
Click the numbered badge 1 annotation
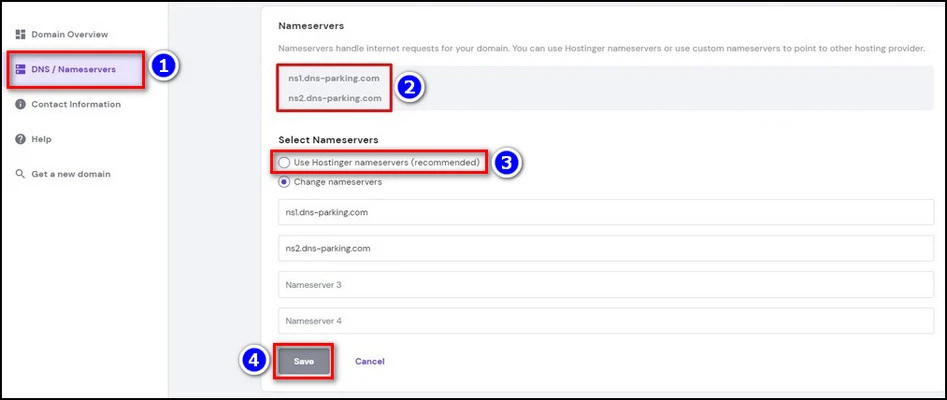[x=164, y=68]
